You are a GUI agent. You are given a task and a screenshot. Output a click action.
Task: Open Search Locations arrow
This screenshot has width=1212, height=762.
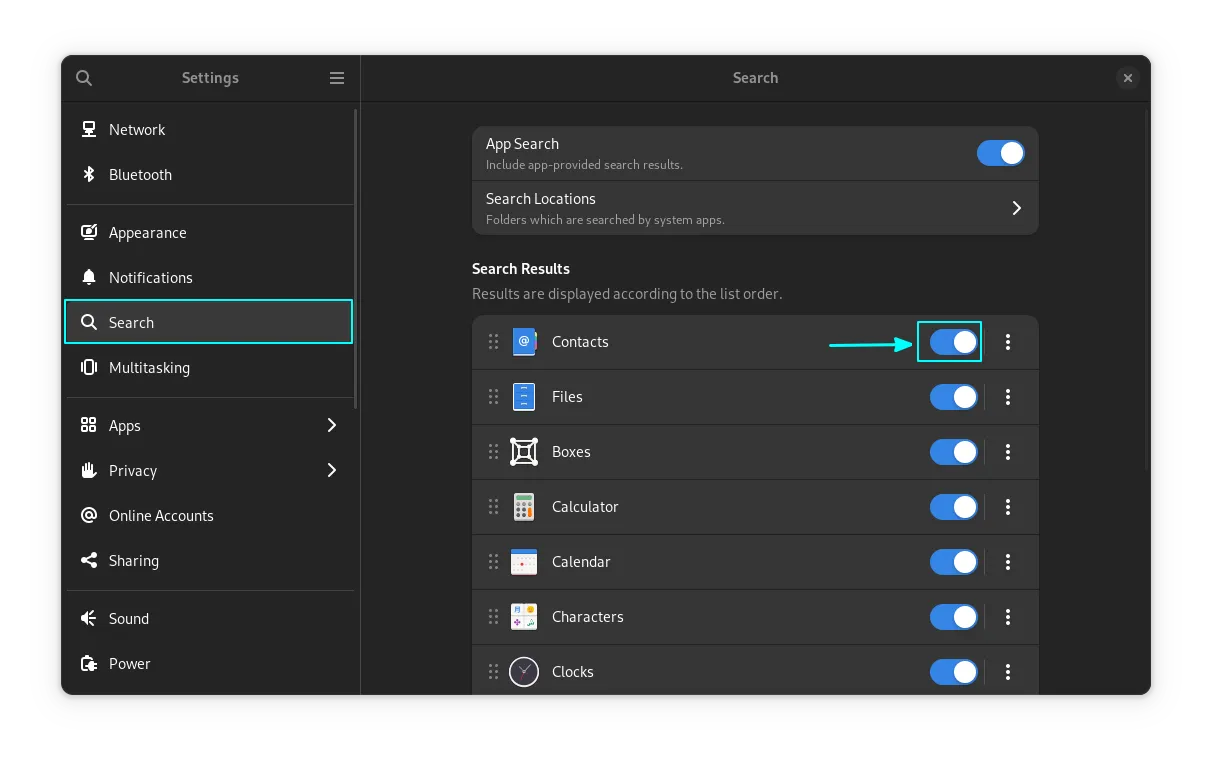(1016, 208)
